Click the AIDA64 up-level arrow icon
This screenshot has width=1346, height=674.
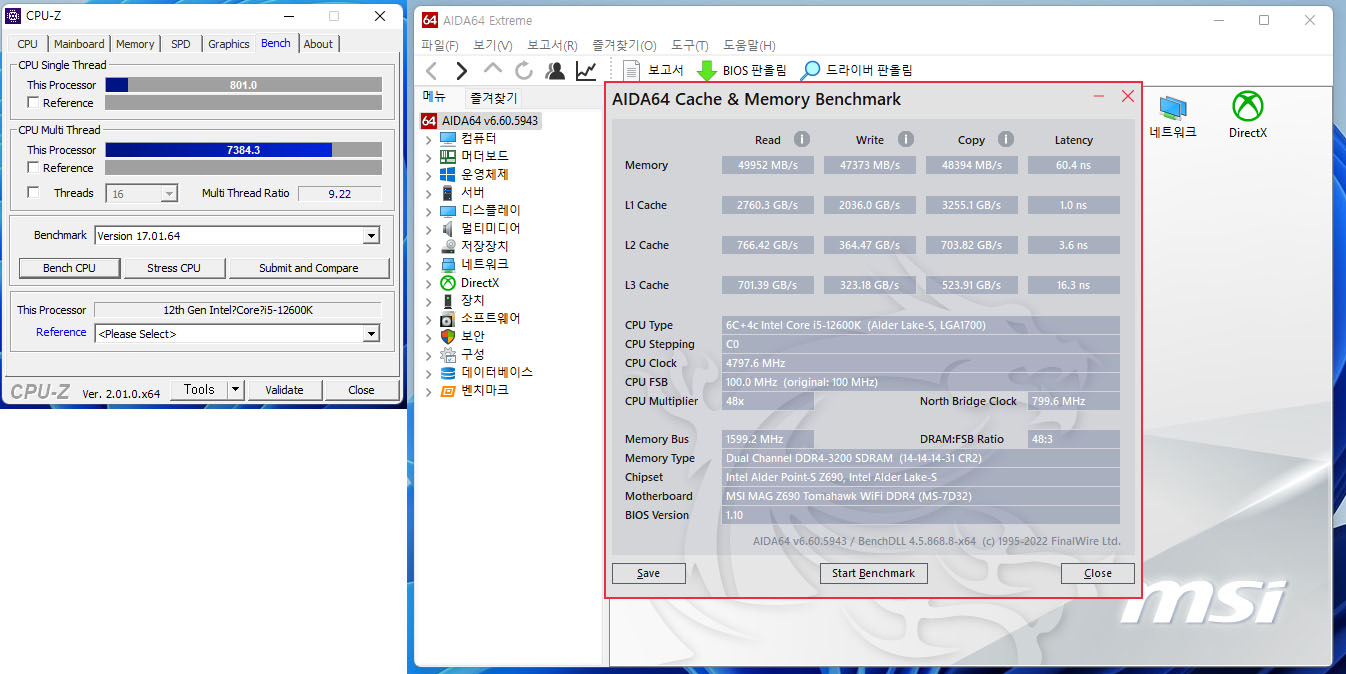493,70
